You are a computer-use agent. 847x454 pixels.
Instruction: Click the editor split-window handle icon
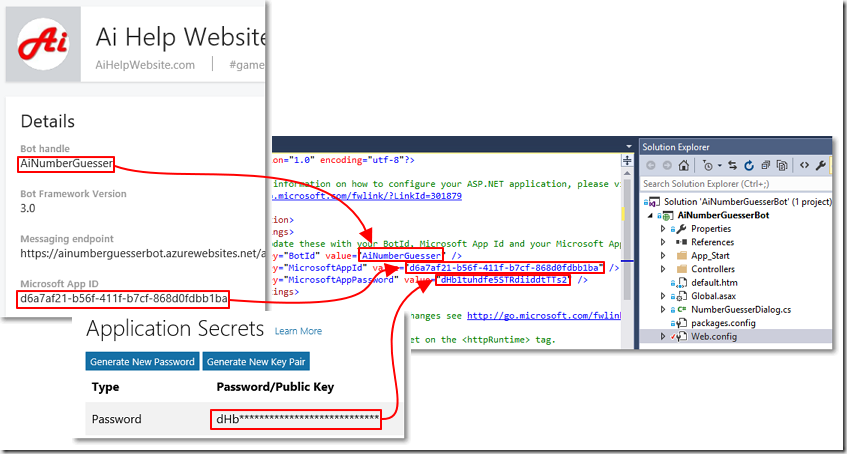point(627,161)
